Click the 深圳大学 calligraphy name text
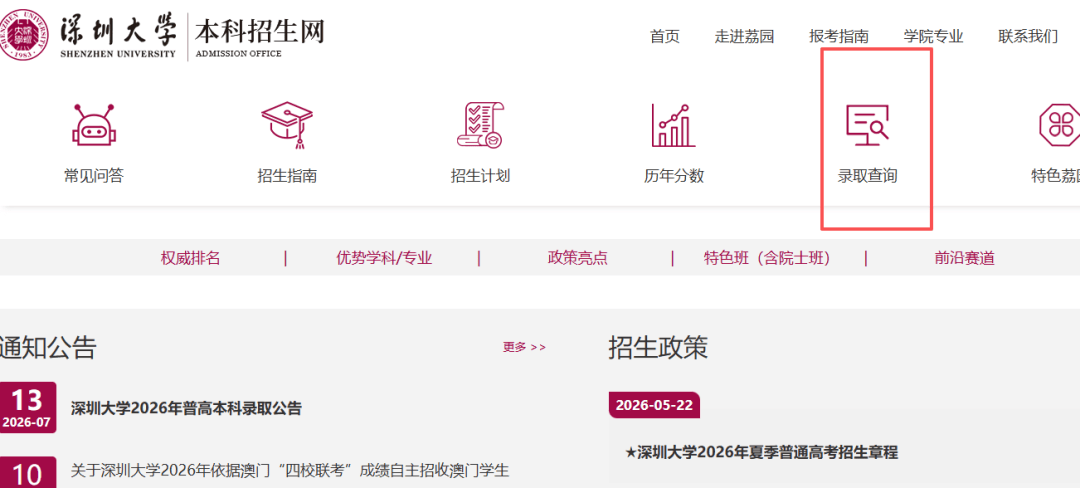Viewport: 1080px width, 488px height. tap(118, 30)
